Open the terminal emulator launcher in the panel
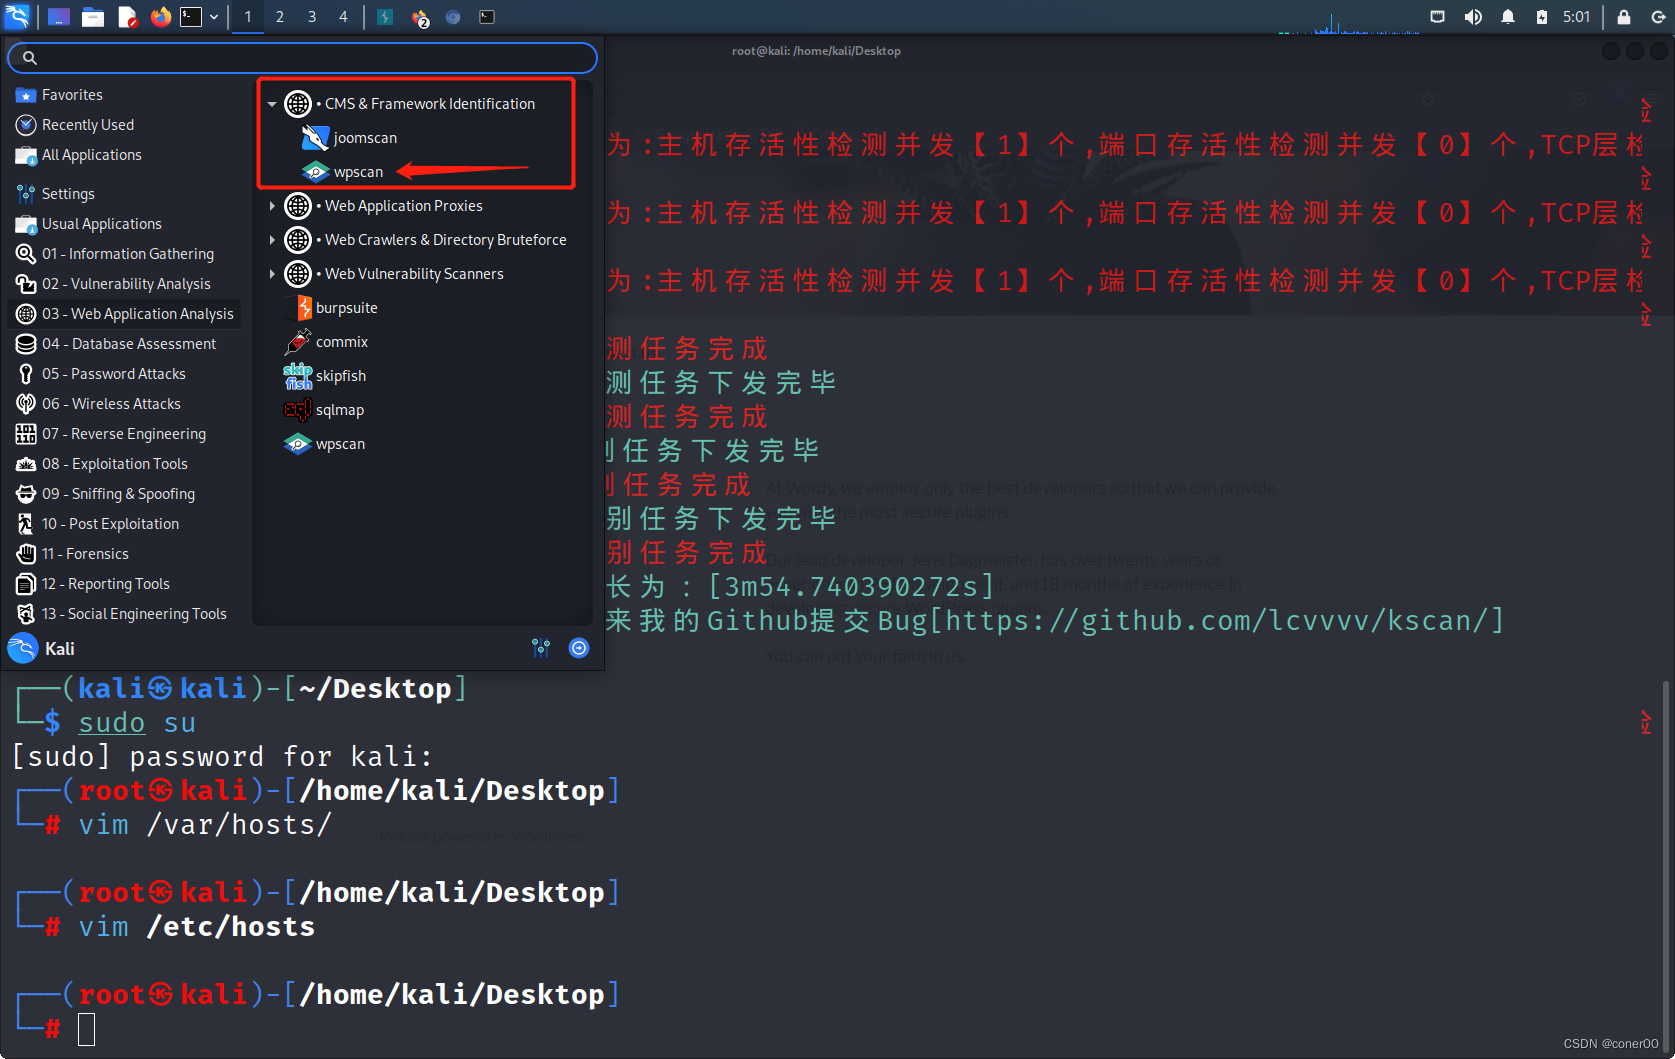 pos(191,17)
